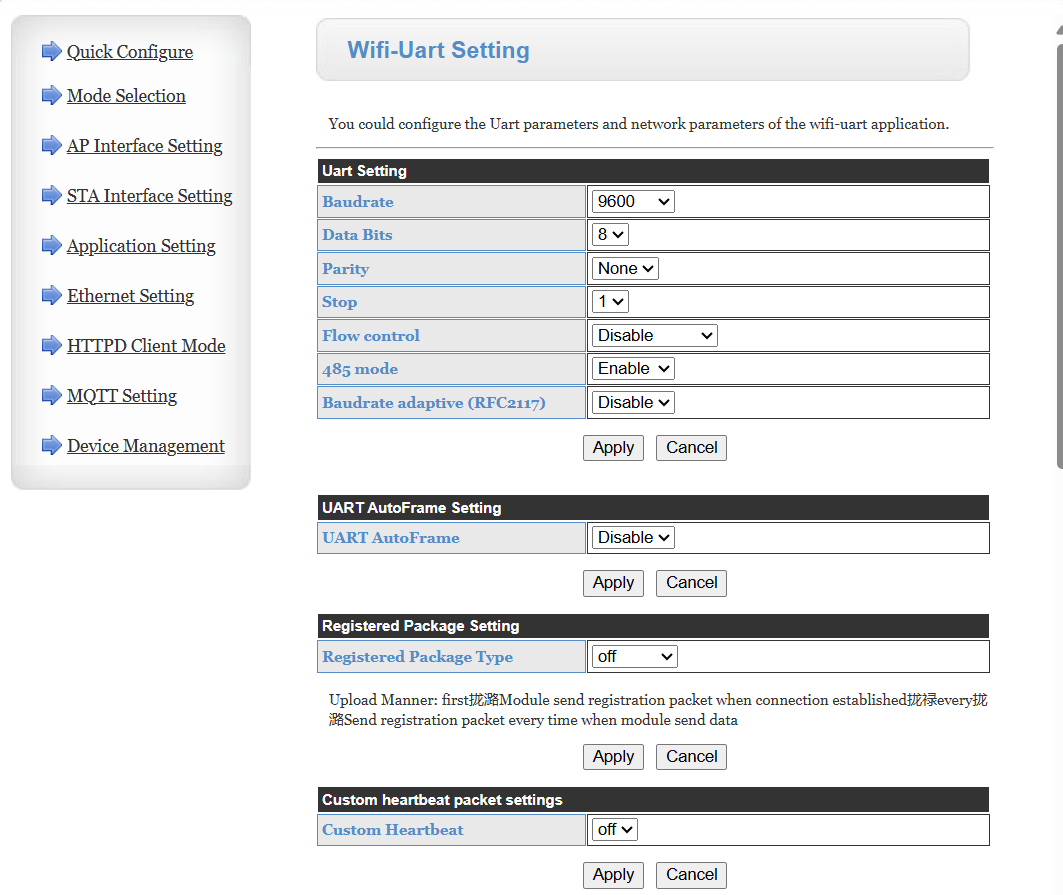Click the UART AutoFrame label
Screen dimensions: 1063x895
pos(390,538)
